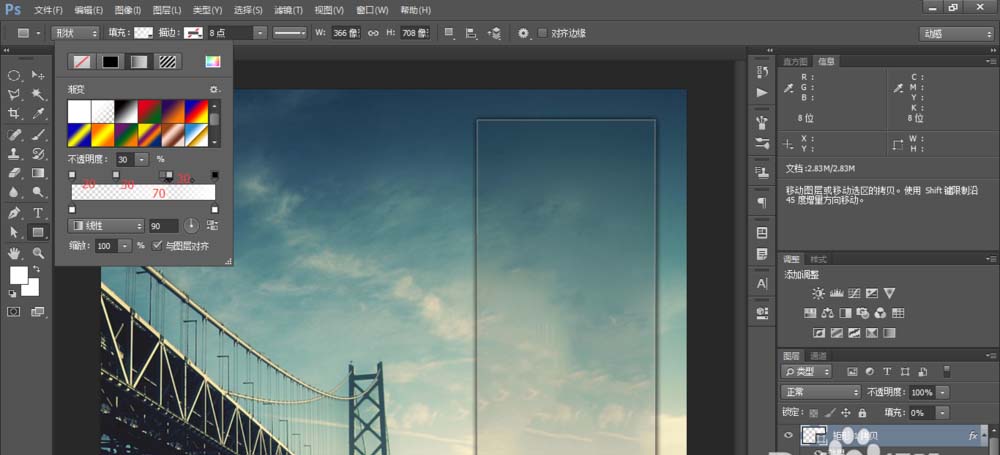The width and height of the screenshot is (1000, 455).
Task: Toggle link width and height chain
Action: pyautogui.click(x=373, y=33)
